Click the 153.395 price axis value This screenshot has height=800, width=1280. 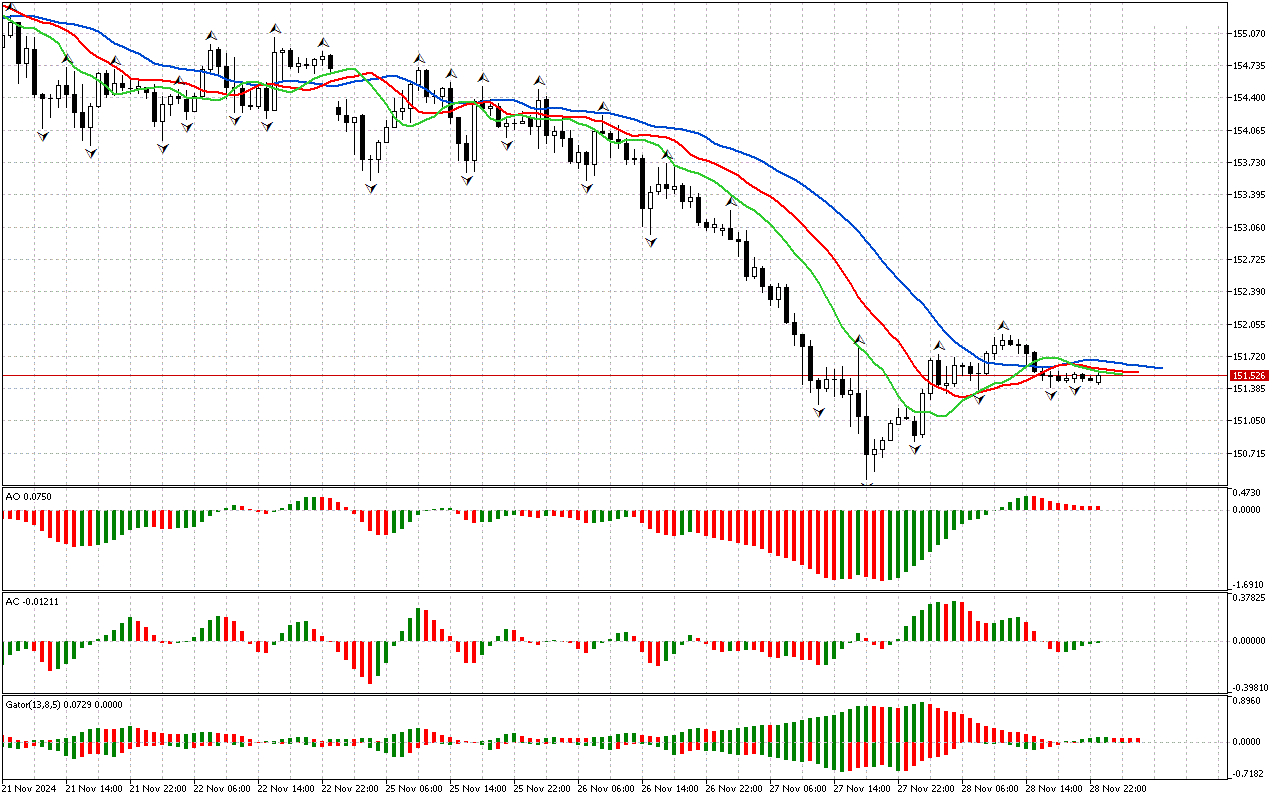coord(1251,195)
